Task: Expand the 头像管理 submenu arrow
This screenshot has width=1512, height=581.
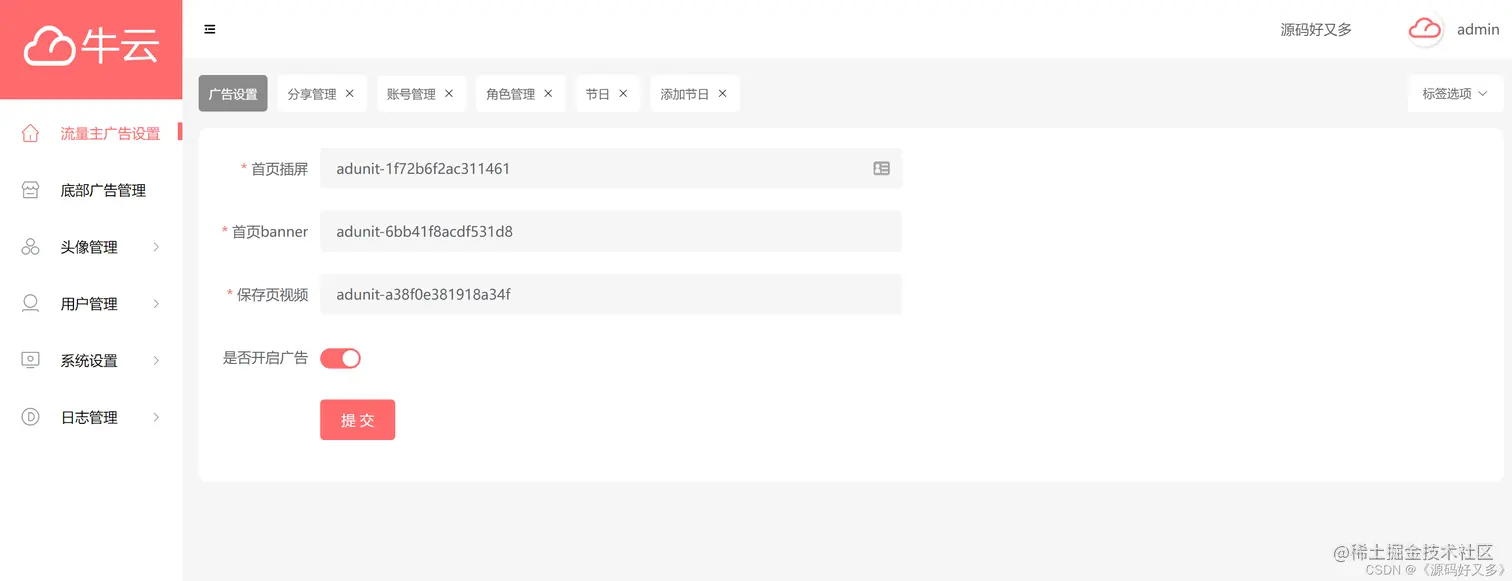Action: (156, 247)
